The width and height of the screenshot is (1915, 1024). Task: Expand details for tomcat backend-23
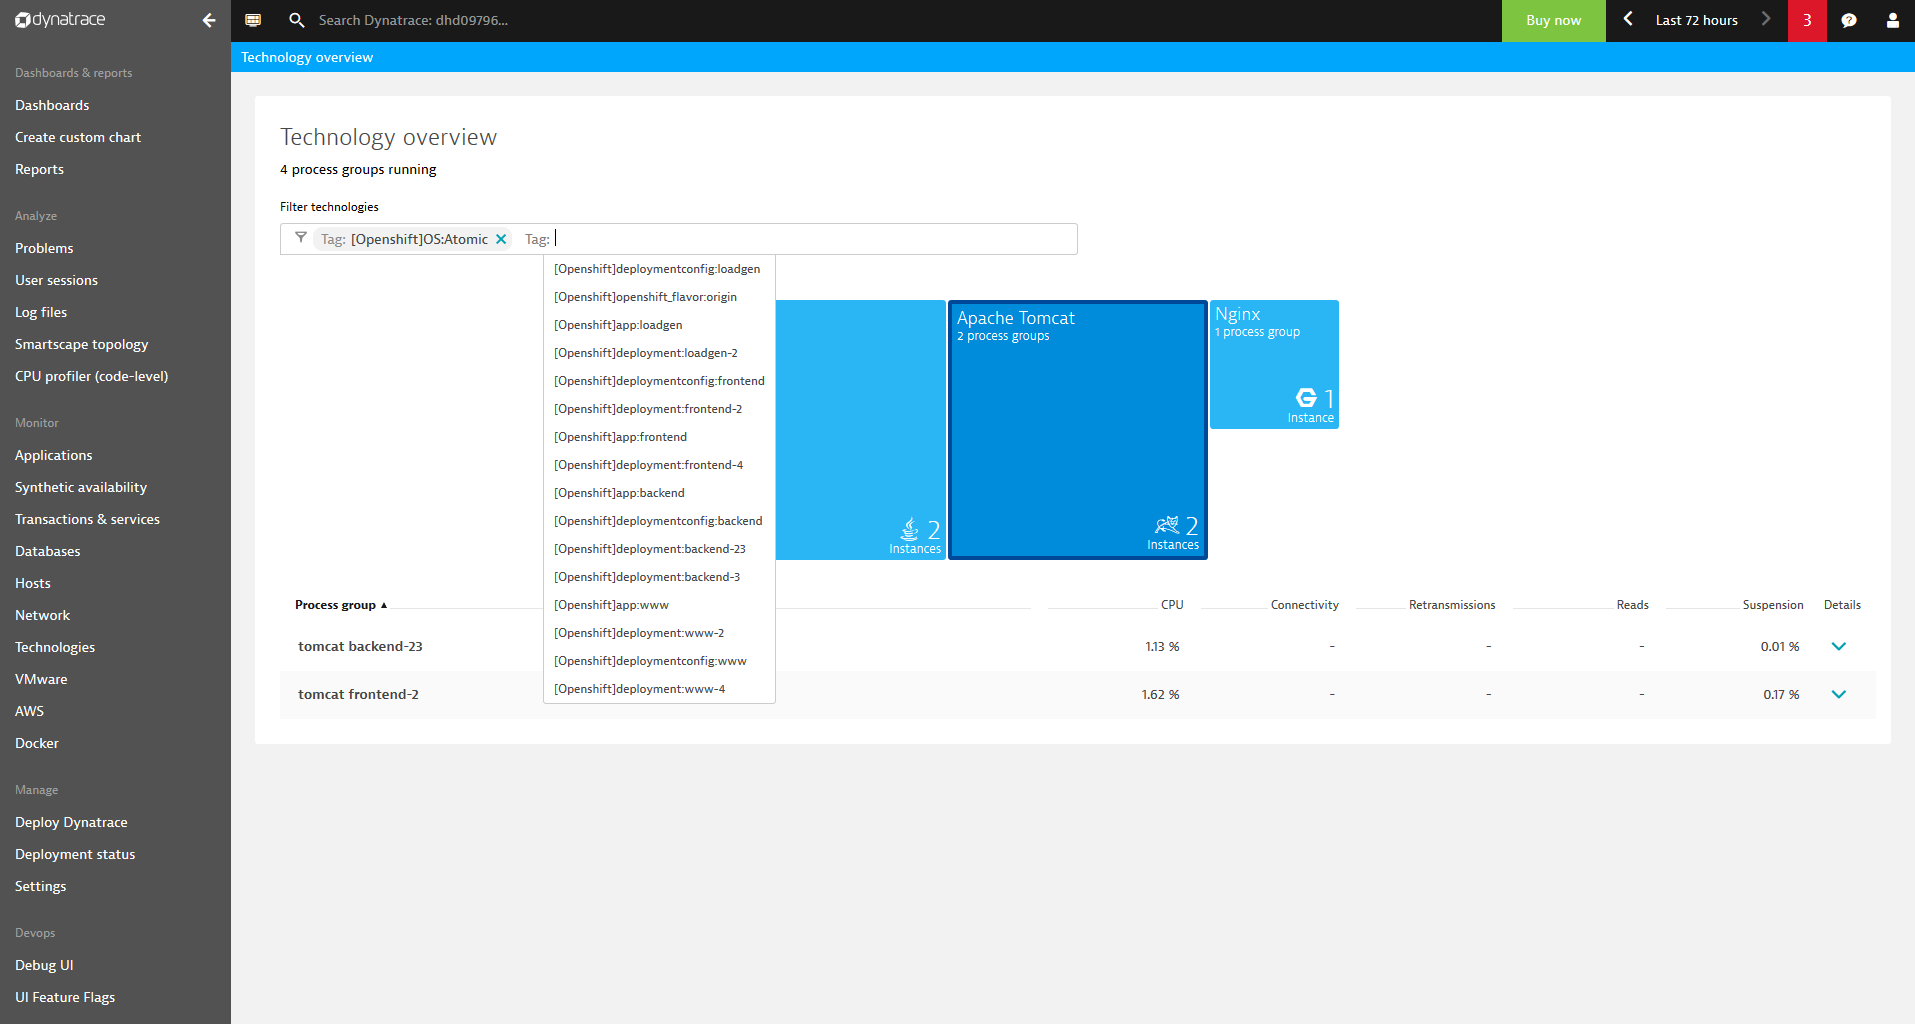click(x=1838, y=646)
